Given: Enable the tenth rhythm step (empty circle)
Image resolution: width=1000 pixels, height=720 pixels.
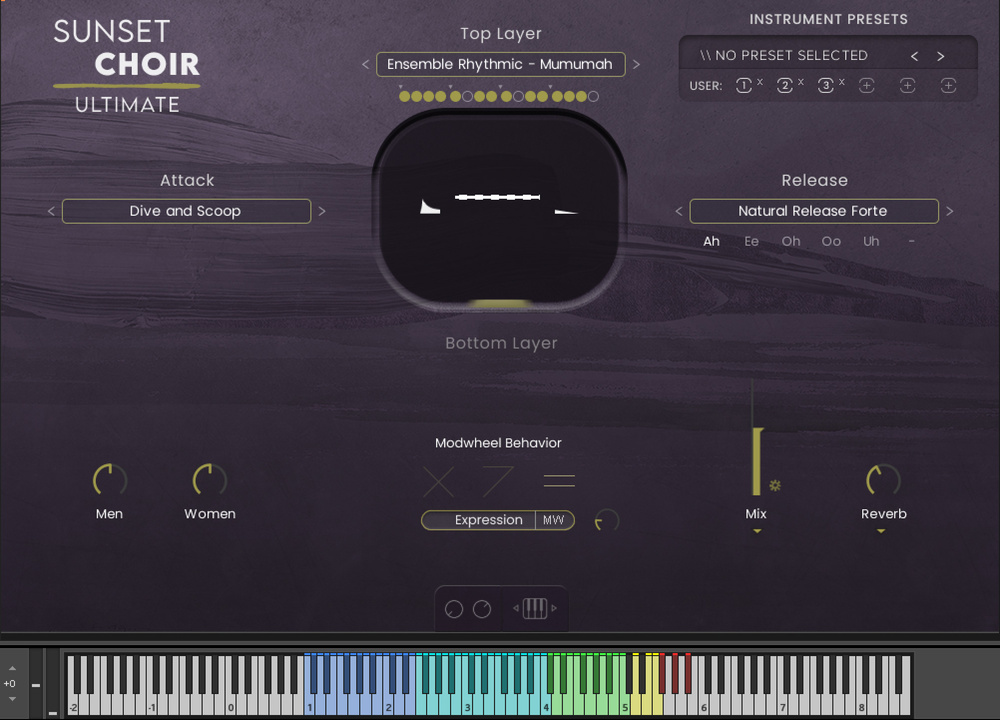Looking at the screenshot, I should click(518, 96).
